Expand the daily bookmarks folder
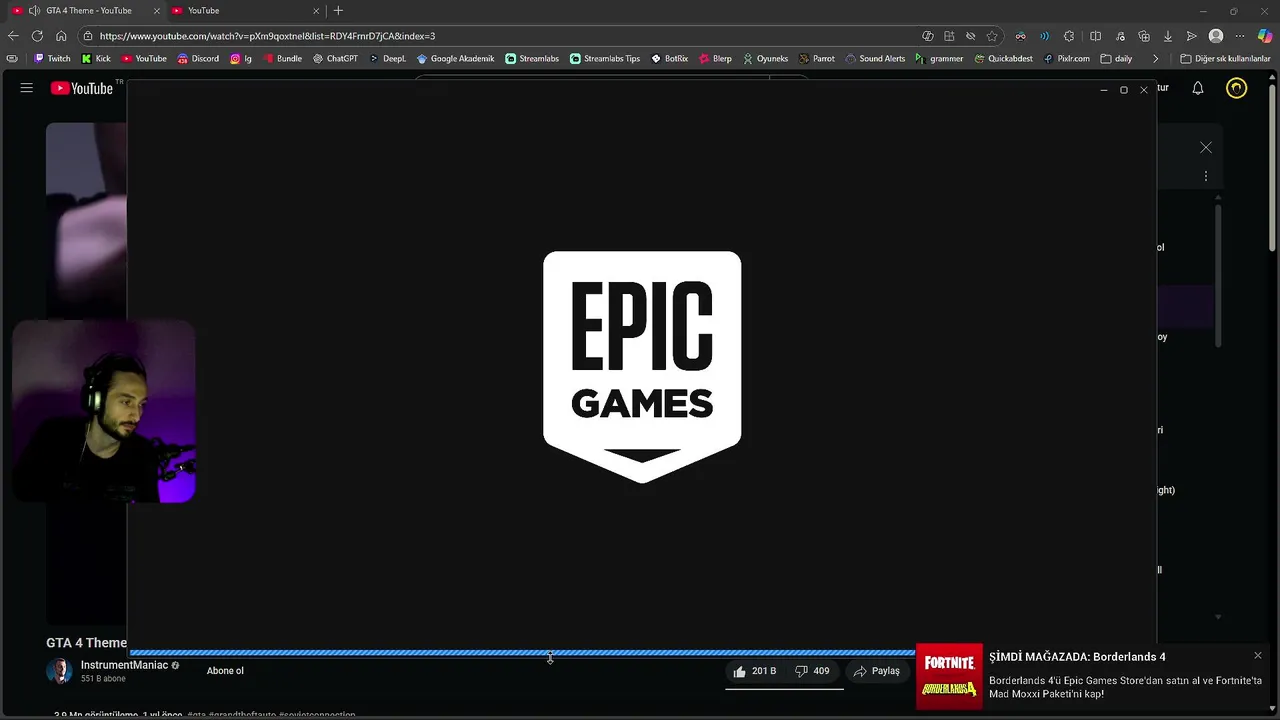1280x720 pixels. coord(1115,58)
